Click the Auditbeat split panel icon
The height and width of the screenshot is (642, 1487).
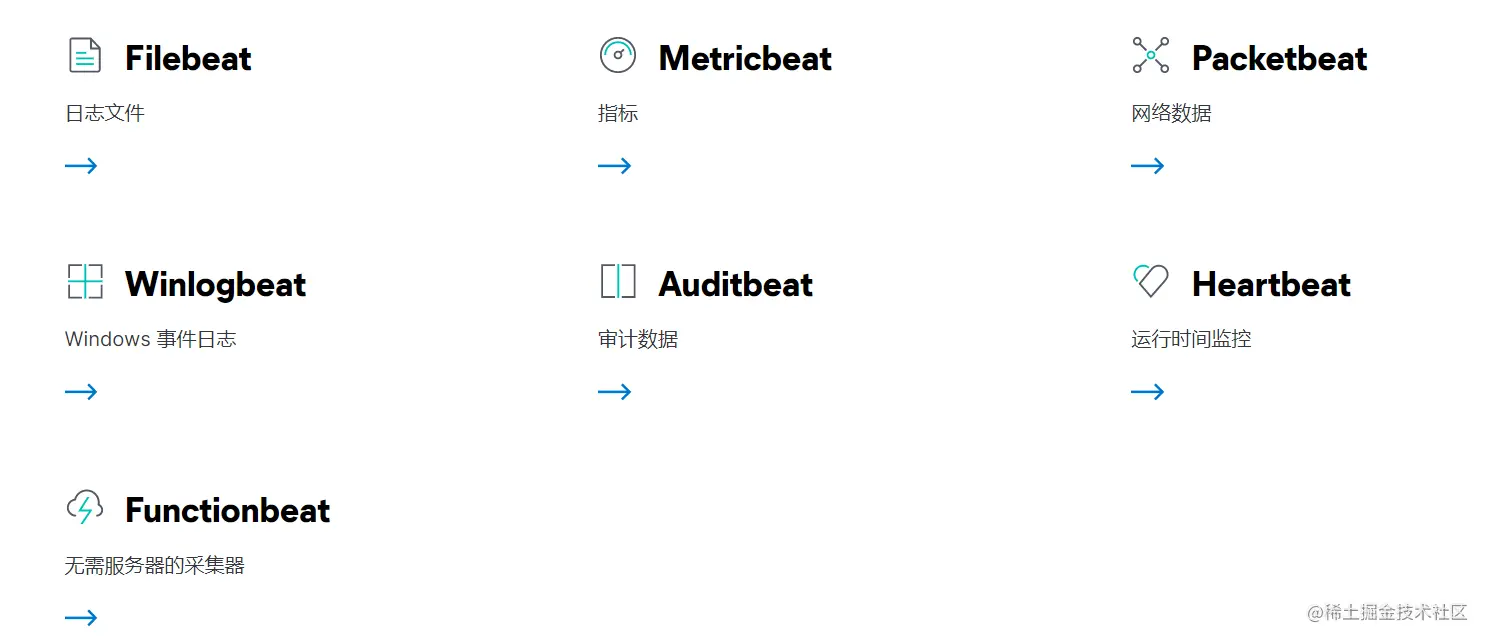coord(618,281)
